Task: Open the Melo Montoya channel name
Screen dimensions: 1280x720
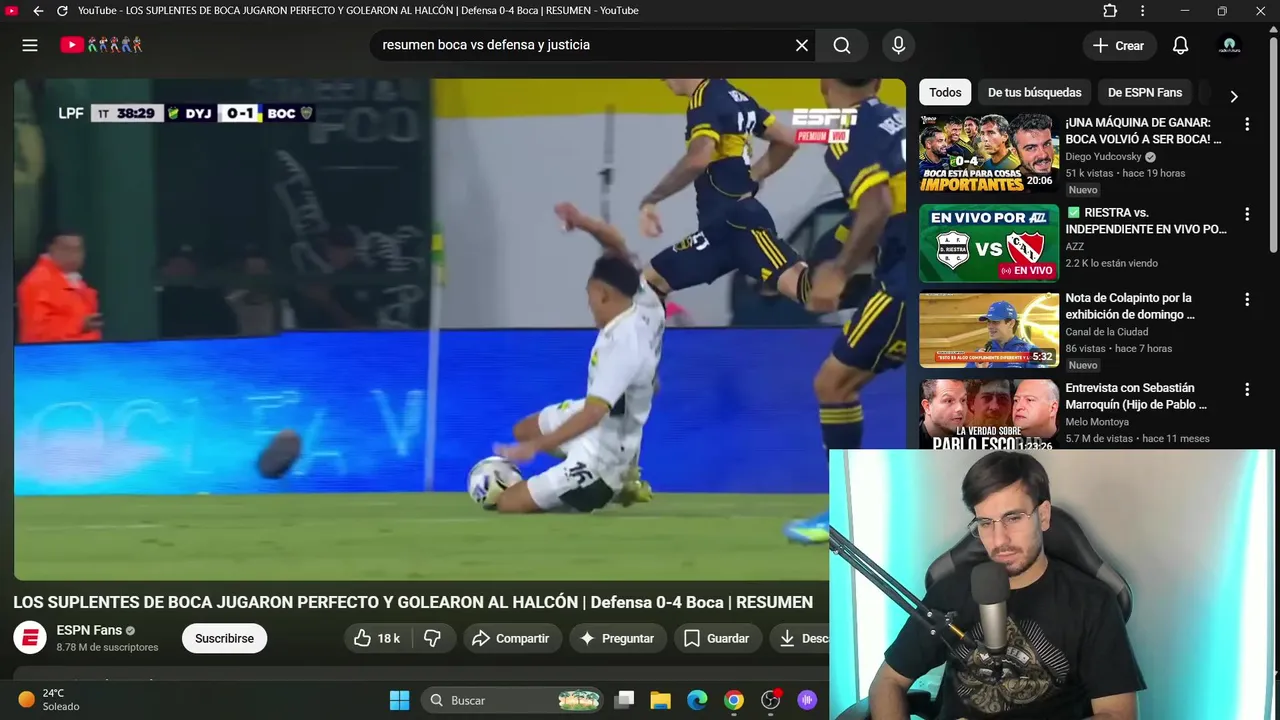Action: click(1098, 422)
